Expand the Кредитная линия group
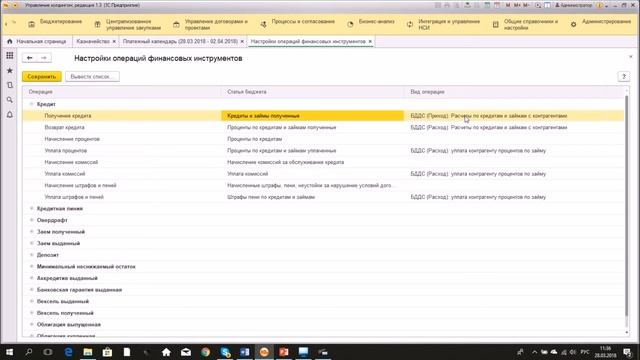 [x=31, y=209]
